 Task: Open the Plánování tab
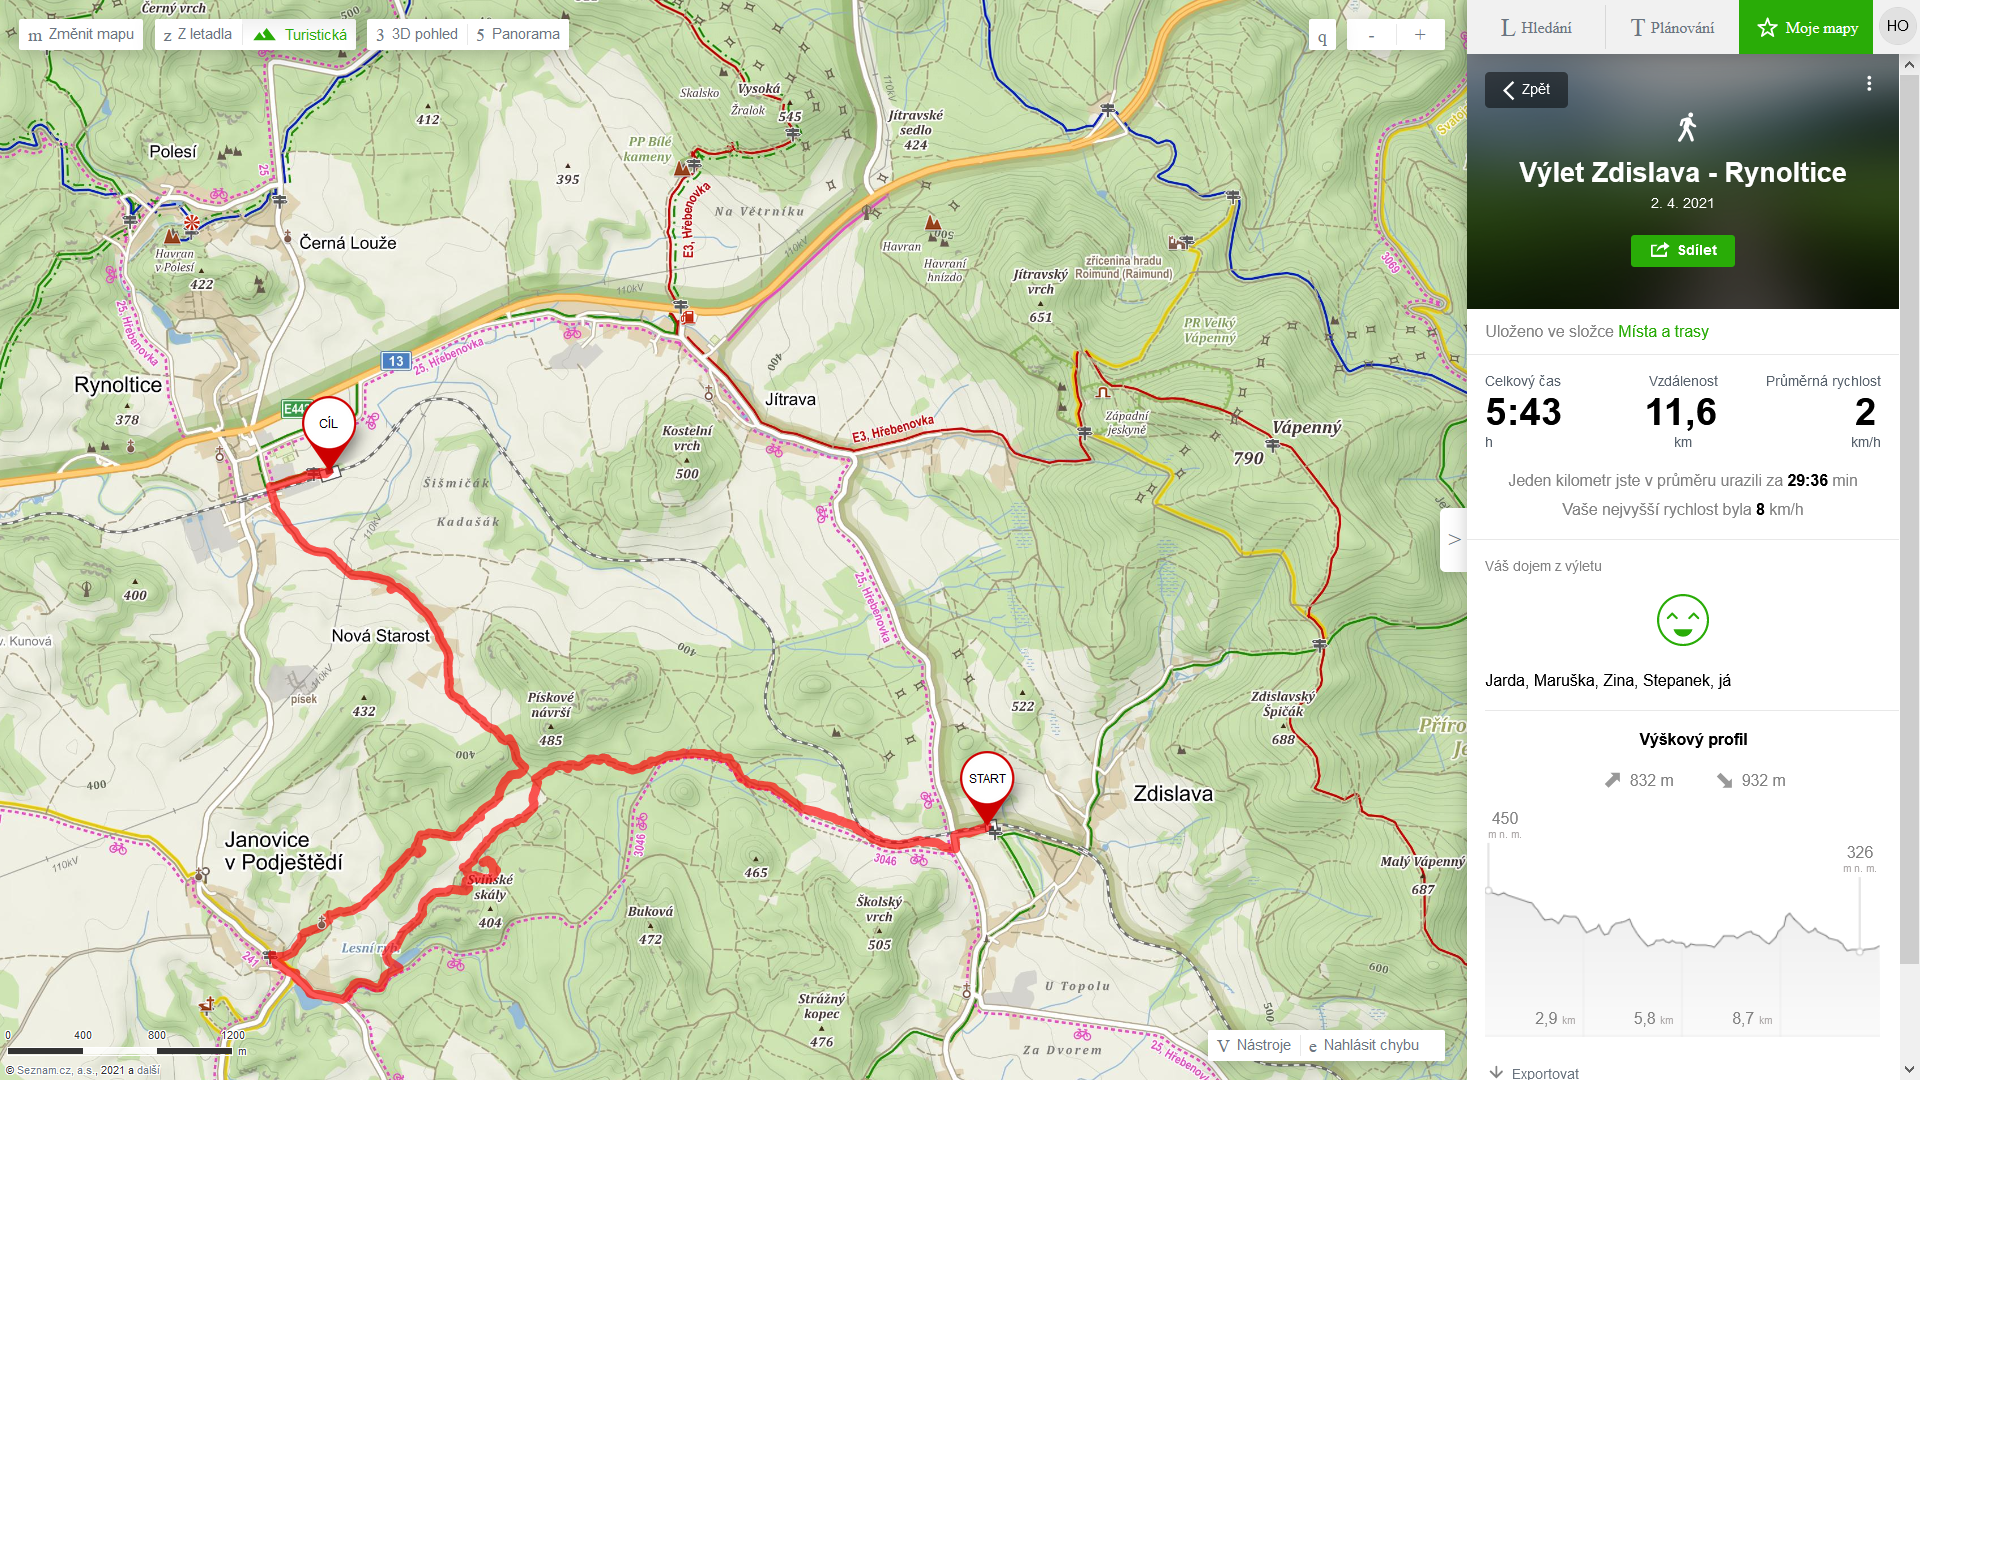coord(1672,27)
